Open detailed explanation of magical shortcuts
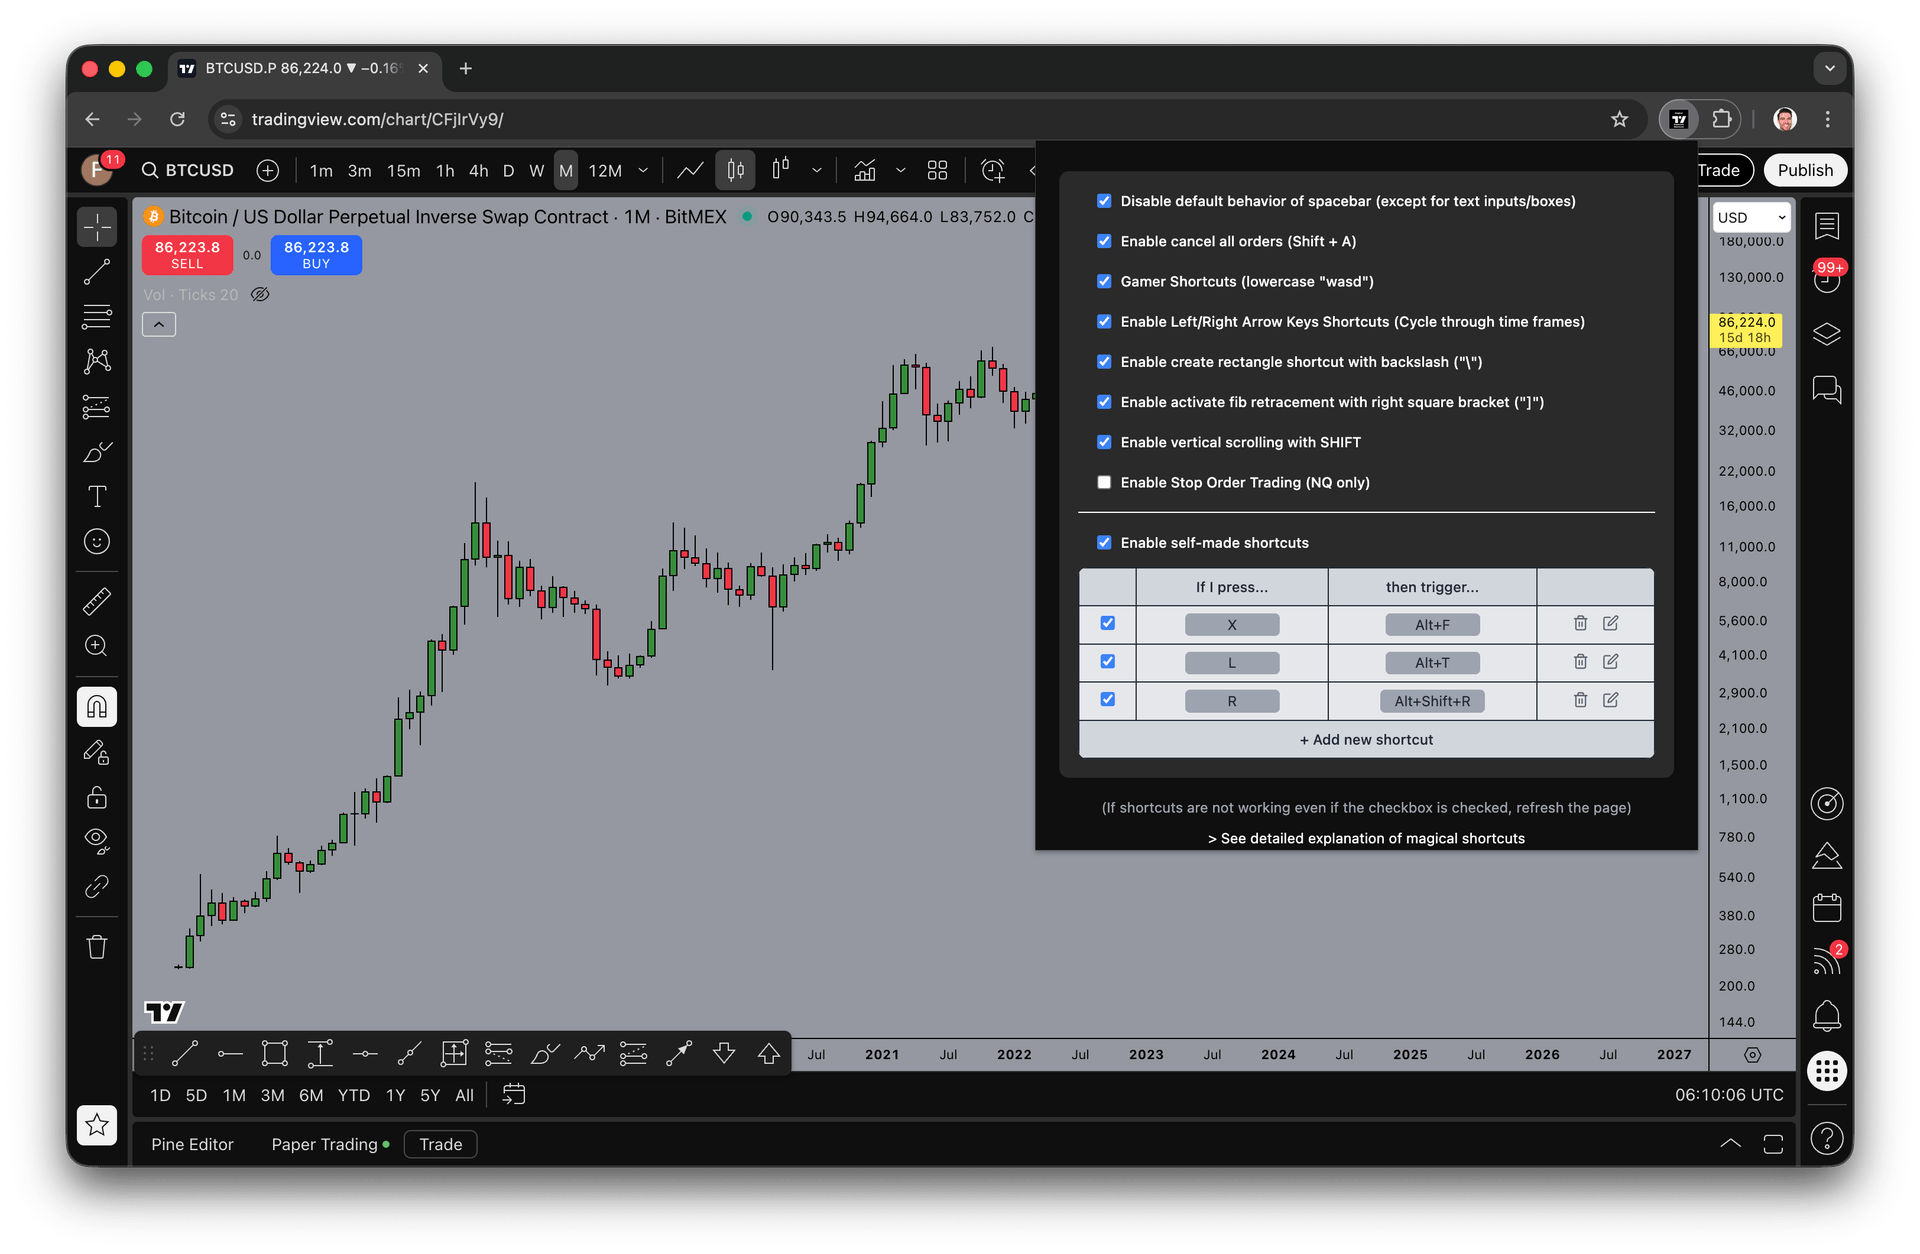The height and width of the screenshot is (1254, 1920). [1366, 838]
